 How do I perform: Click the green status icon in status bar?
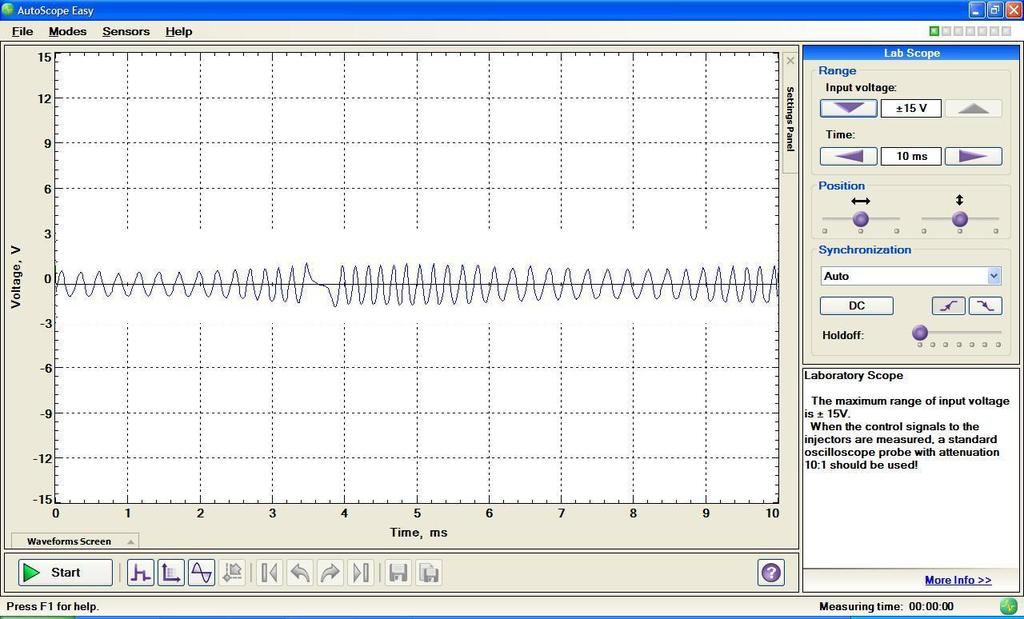pos(1008,607)
